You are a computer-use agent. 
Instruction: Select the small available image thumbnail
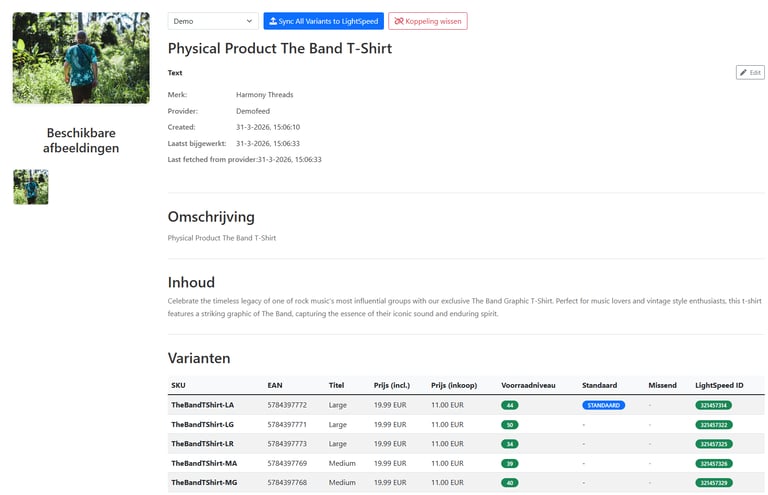31,187
